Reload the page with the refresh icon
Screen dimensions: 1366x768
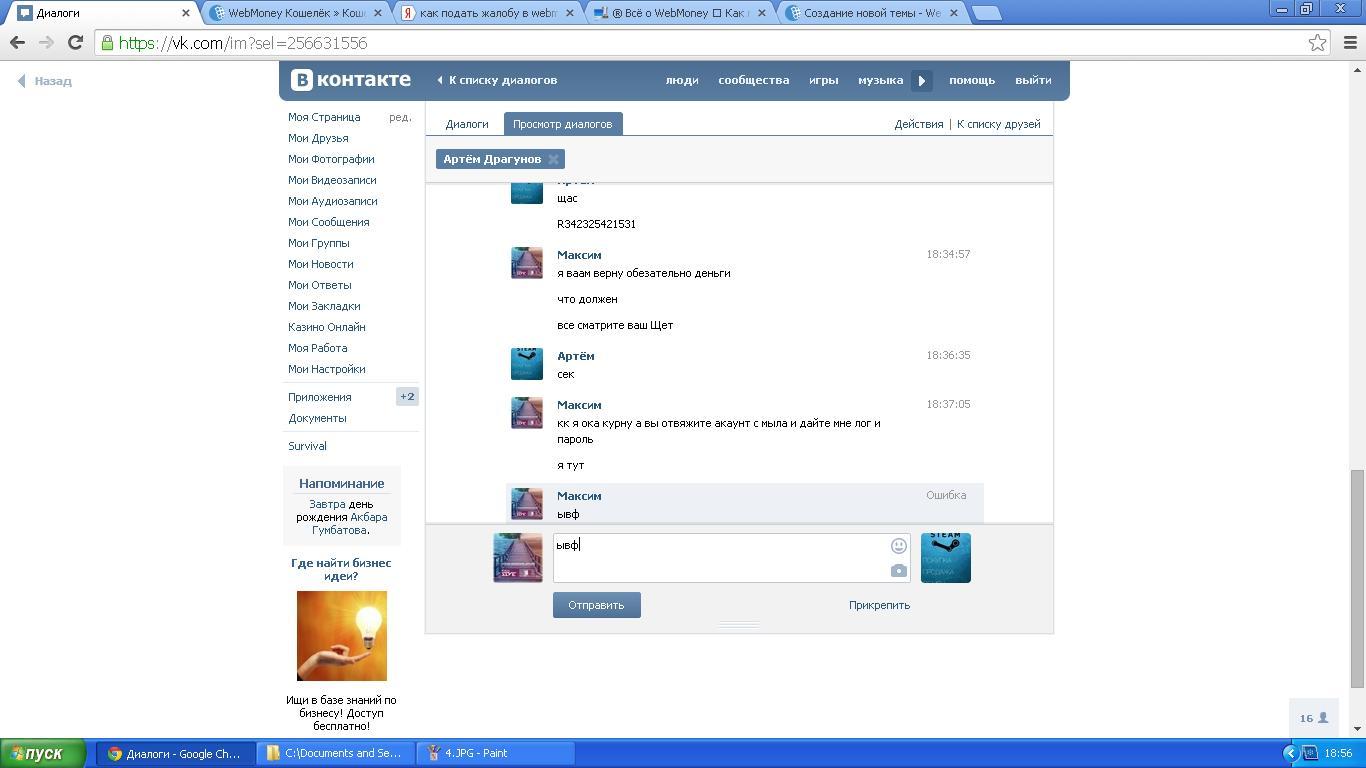(75, 43)
